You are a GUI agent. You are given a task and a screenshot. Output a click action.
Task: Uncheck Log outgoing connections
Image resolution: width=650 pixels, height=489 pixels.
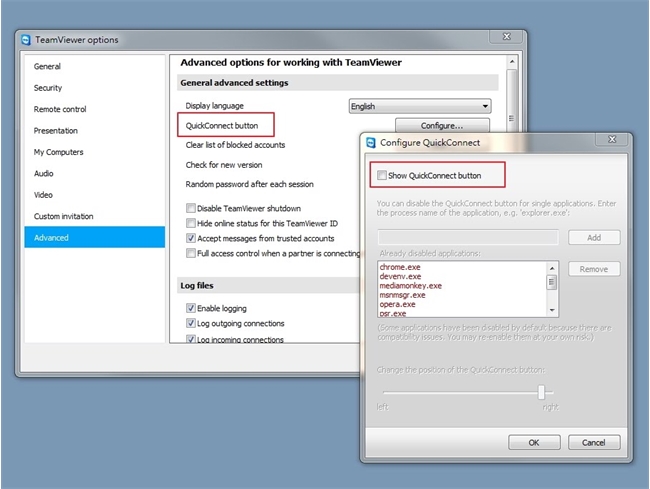191,324
